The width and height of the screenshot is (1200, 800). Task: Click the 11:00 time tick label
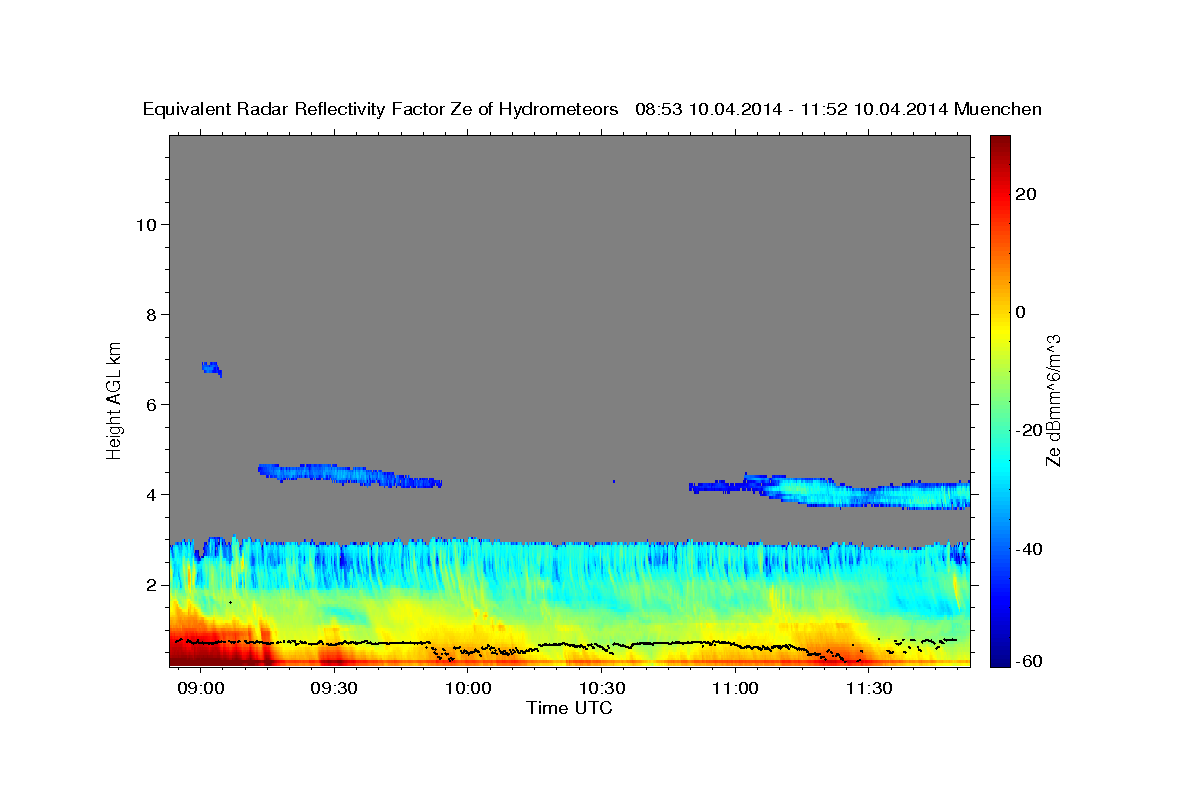pyautogui.click(x=735, y=688)
